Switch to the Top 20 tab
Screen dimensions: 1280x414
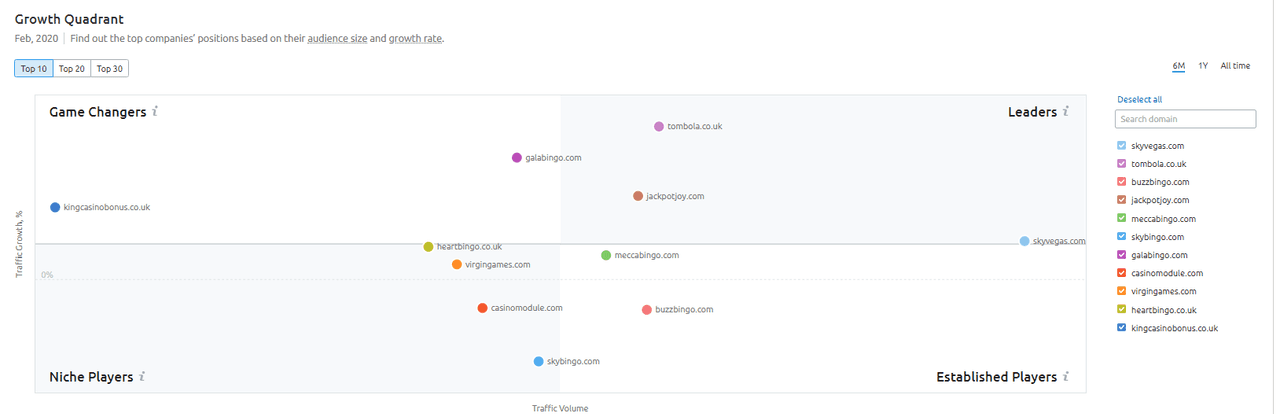tap(72, 69)
